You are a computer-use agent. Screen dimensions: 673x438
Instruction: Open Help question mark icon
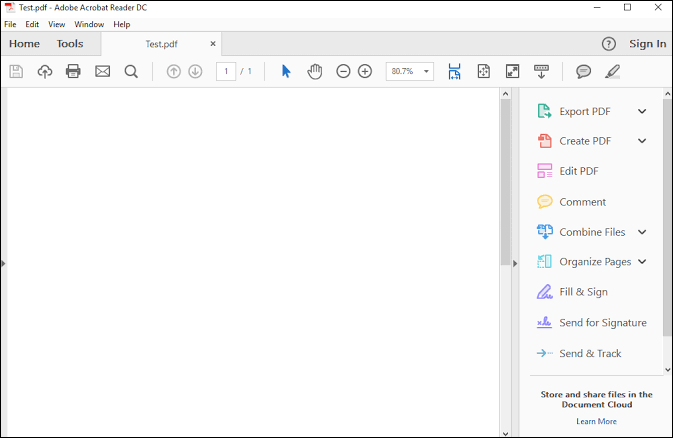[x=609, y=44]
